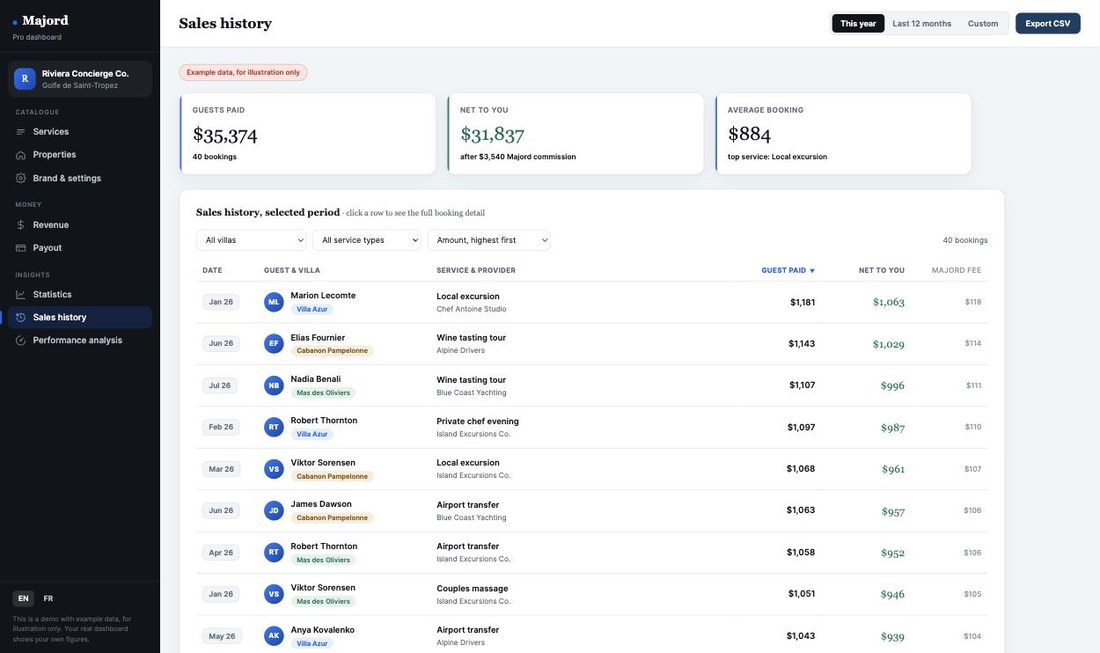Click the Payout card icon
The width and height of the screenshot is (1100, 653).
(x=20, y=248)
